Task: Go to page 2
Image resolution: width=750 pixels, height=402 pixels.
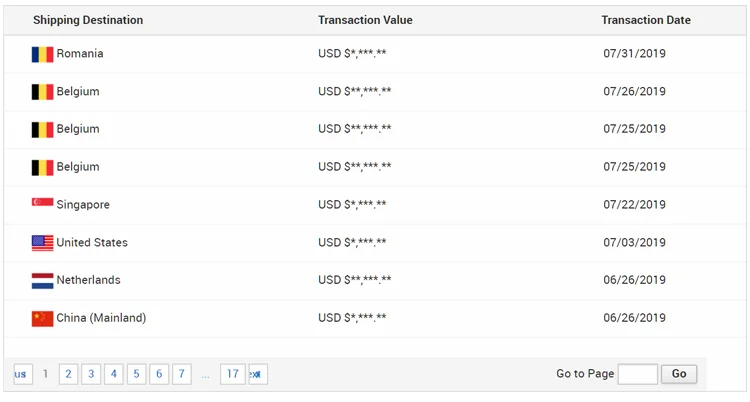Action: [x=68, y=374]
